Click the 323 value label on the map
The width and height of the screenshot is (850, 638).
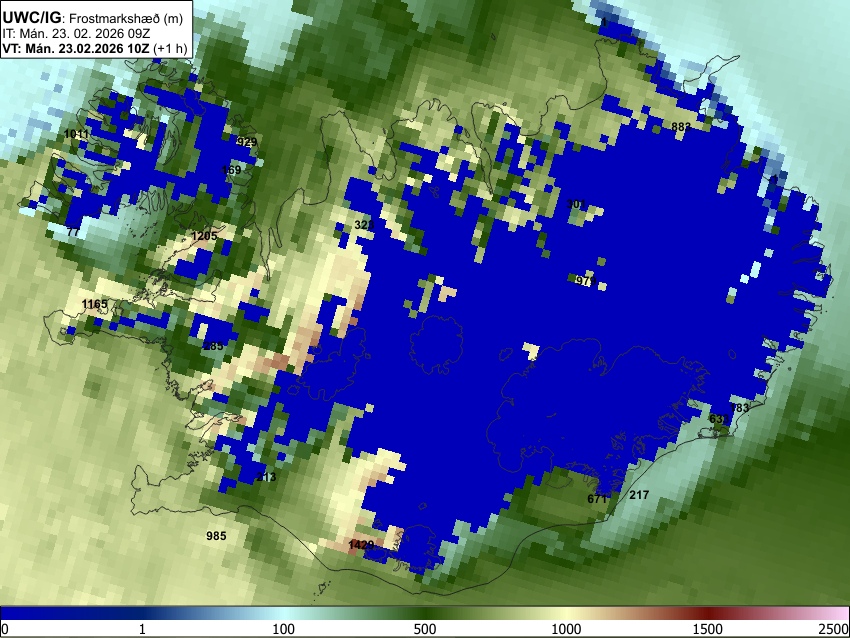[x=364, y=224]
